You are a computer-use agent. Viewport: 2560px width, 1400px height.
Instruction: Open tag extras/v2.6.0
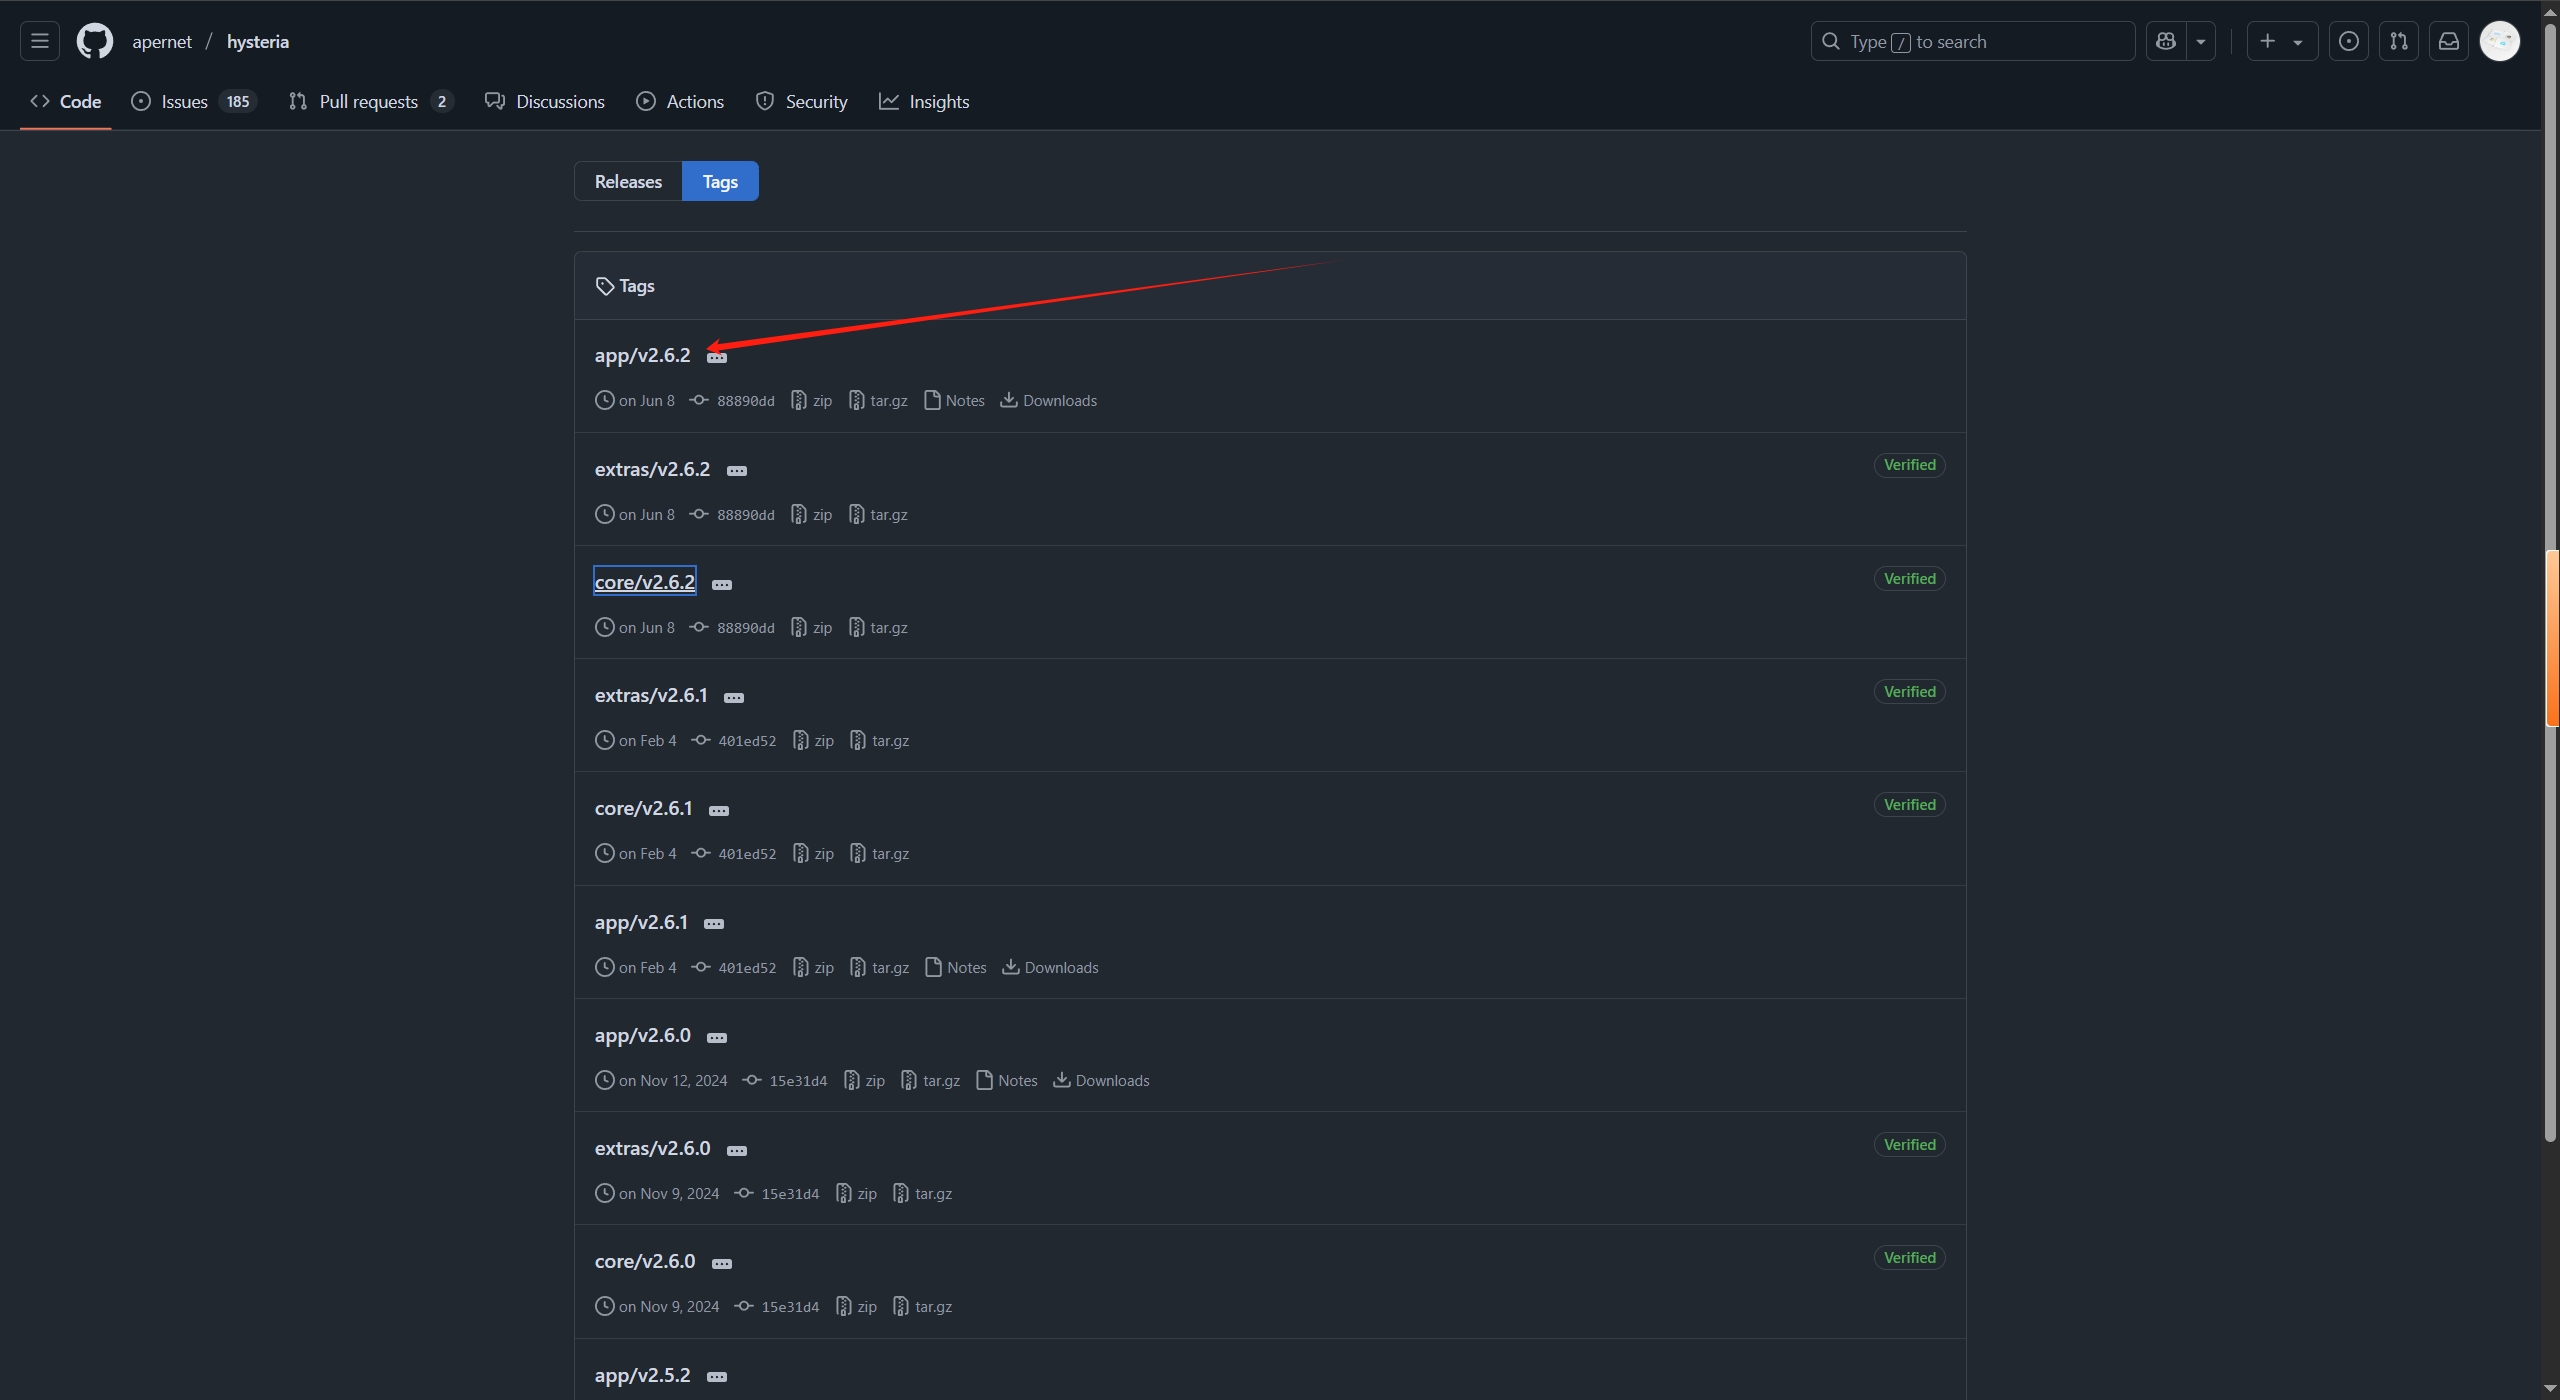(652, 1148)
